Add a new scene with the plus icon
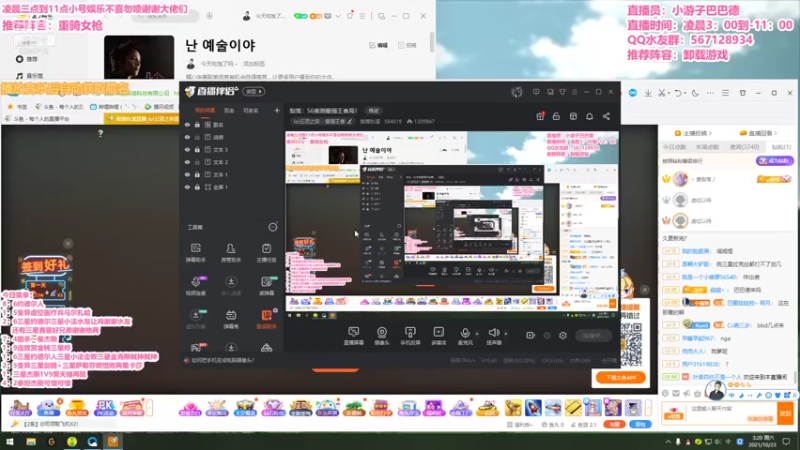 tap(277, 110)
